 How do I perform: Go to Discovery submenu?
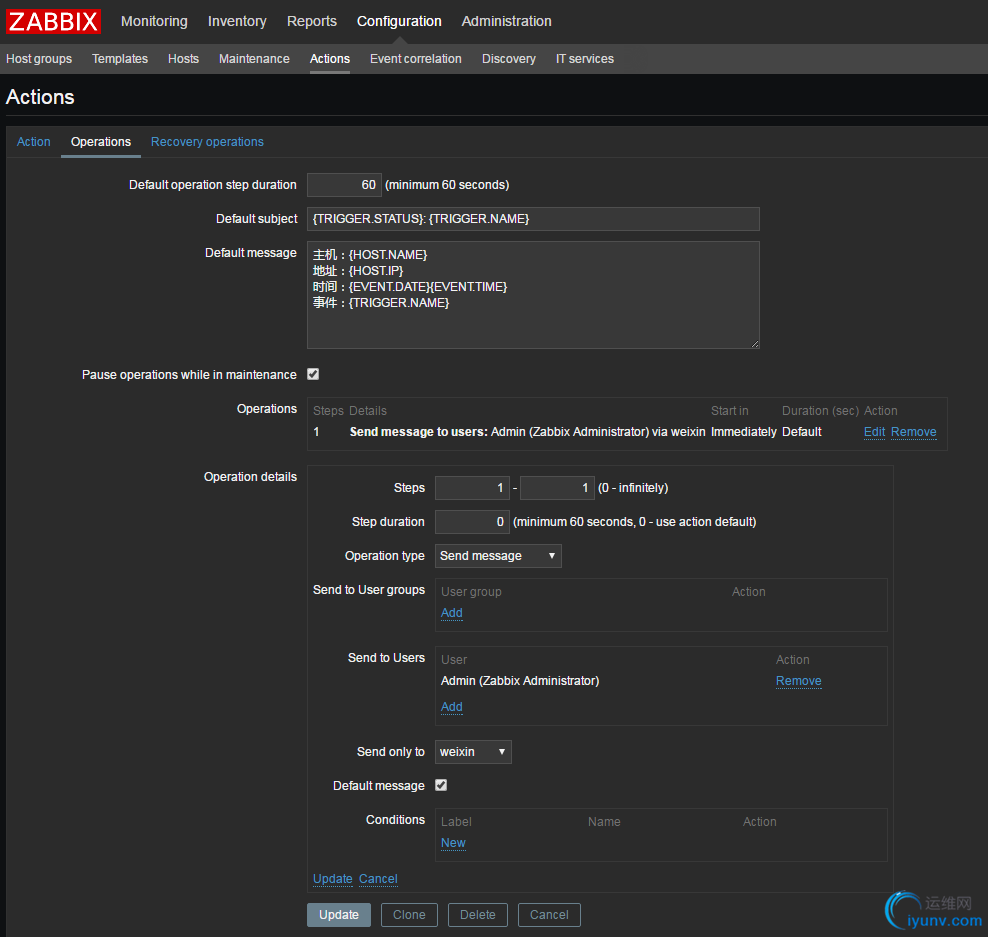click(508, 59)
